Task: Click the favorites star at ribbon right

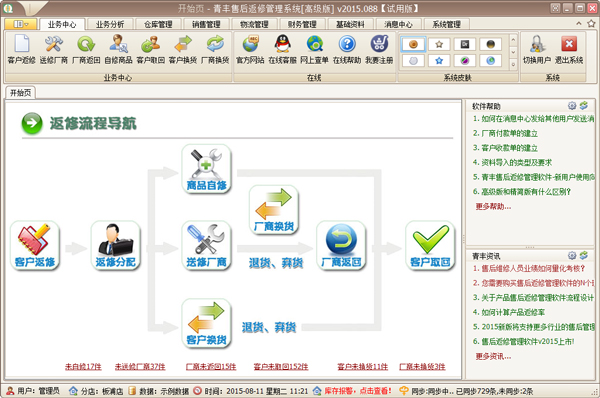Action: point(591,24)
